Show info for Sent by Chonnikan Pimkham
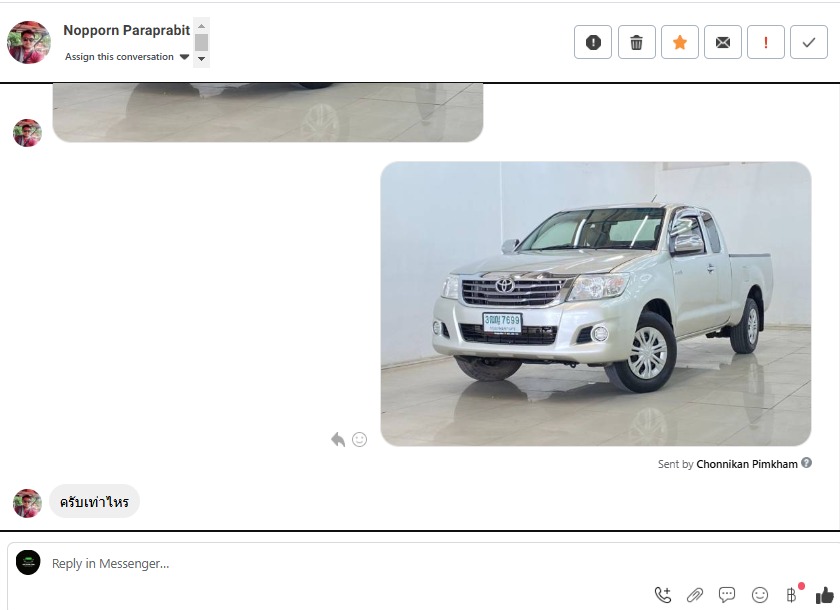The width and height of the screenshot is (840, 610). coord(807,463)
